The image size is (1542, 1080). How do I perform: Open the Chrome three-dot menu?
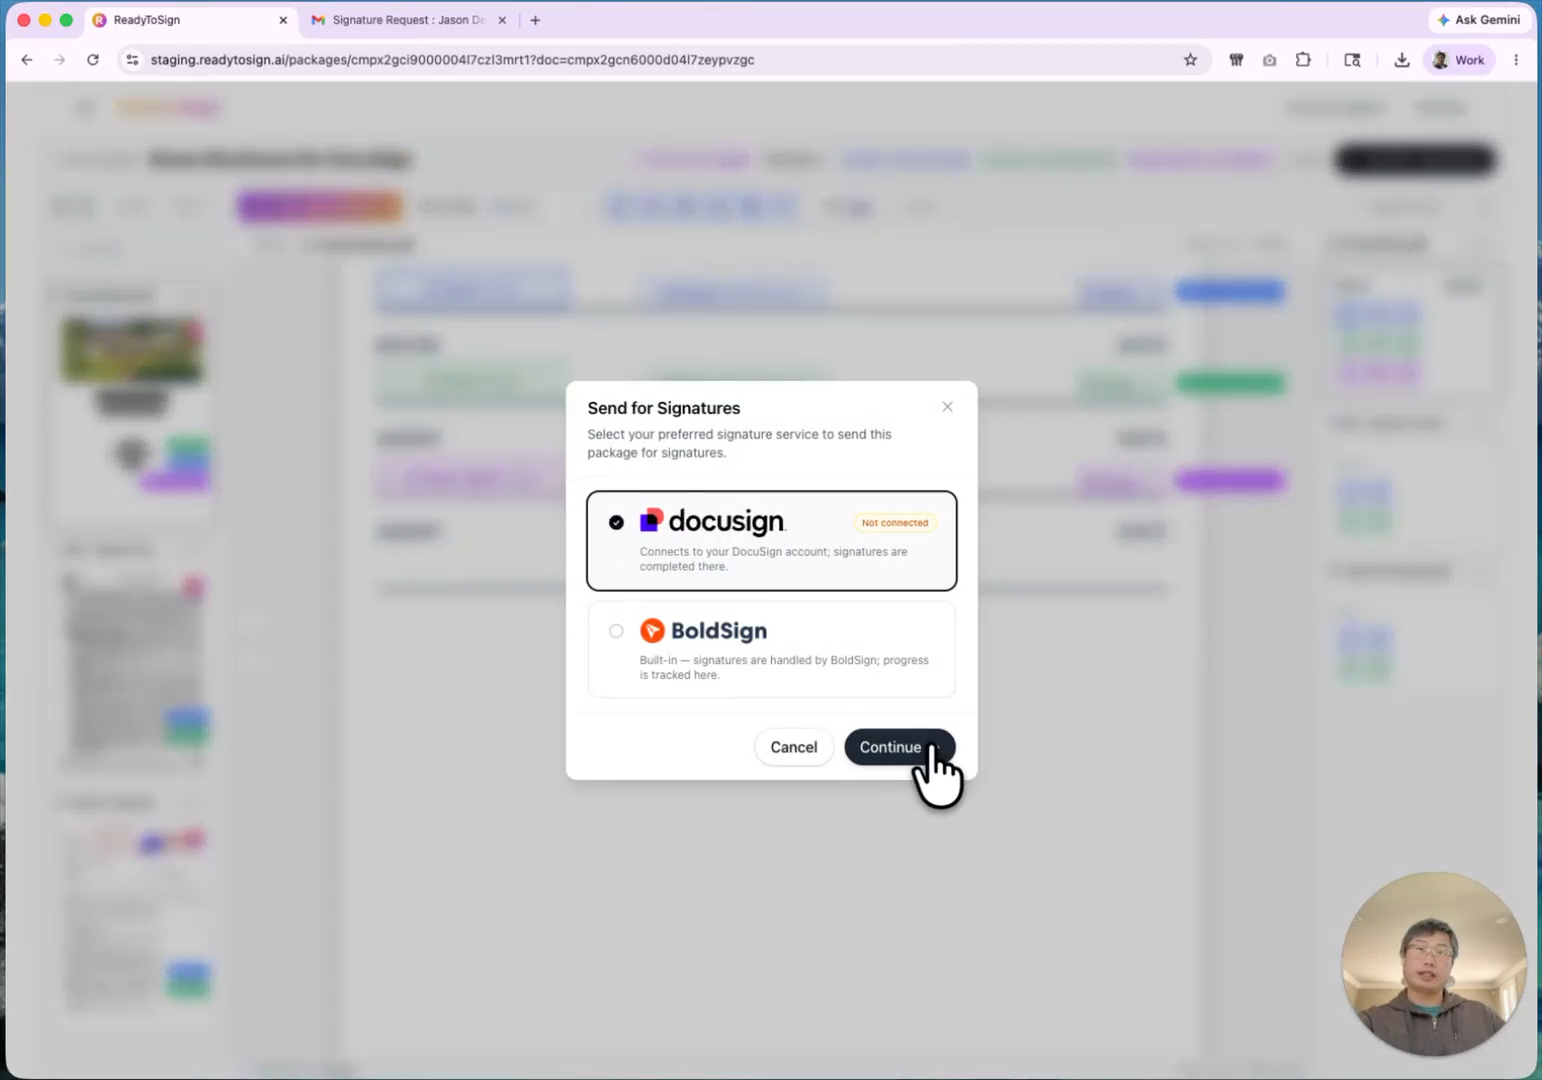[1516, 60]
